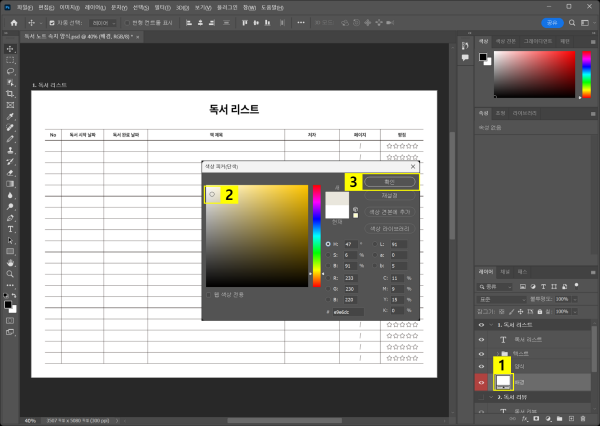Viewport: 600px width, 426px height.
Task: Collapse the '2. 독서 리뷰' layer group
Action: pos(491,397)
